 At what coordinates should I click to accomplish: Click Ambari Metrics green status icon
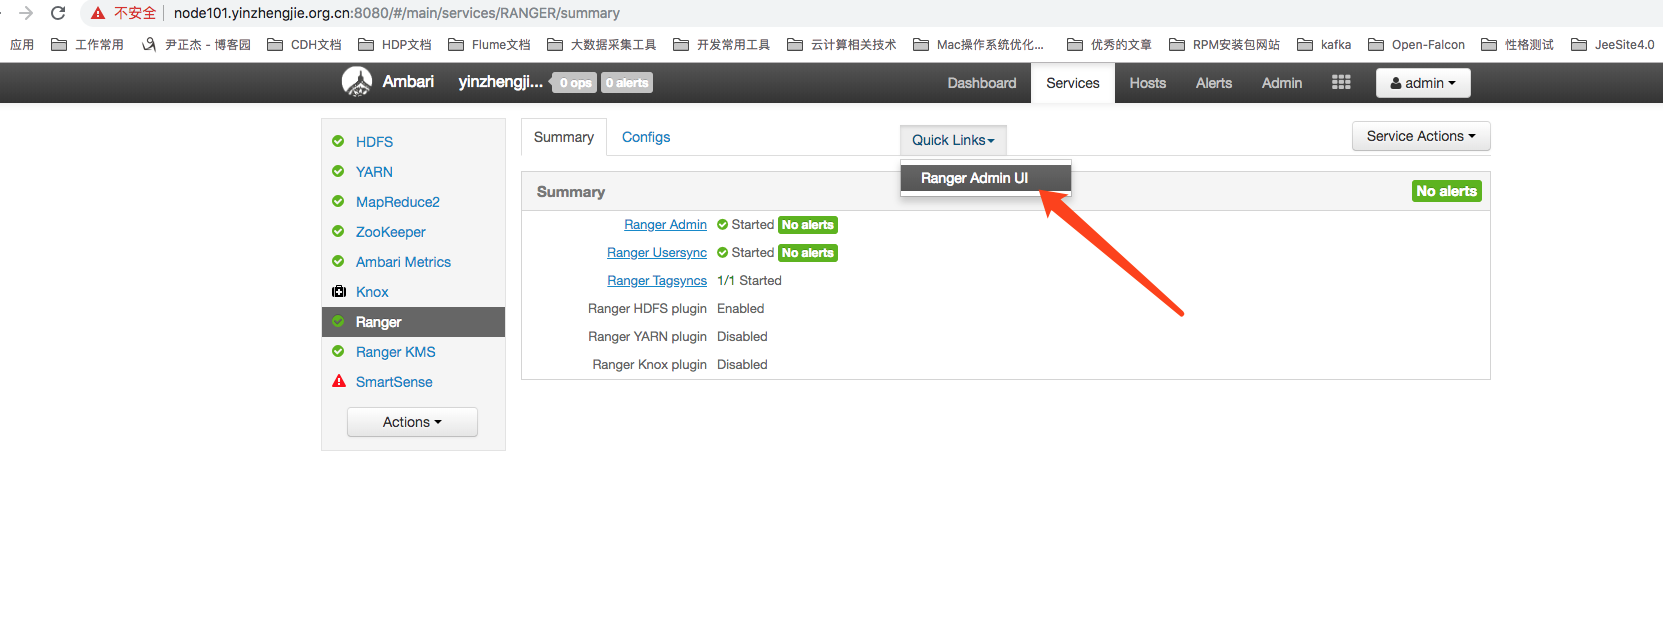[338, 261]
